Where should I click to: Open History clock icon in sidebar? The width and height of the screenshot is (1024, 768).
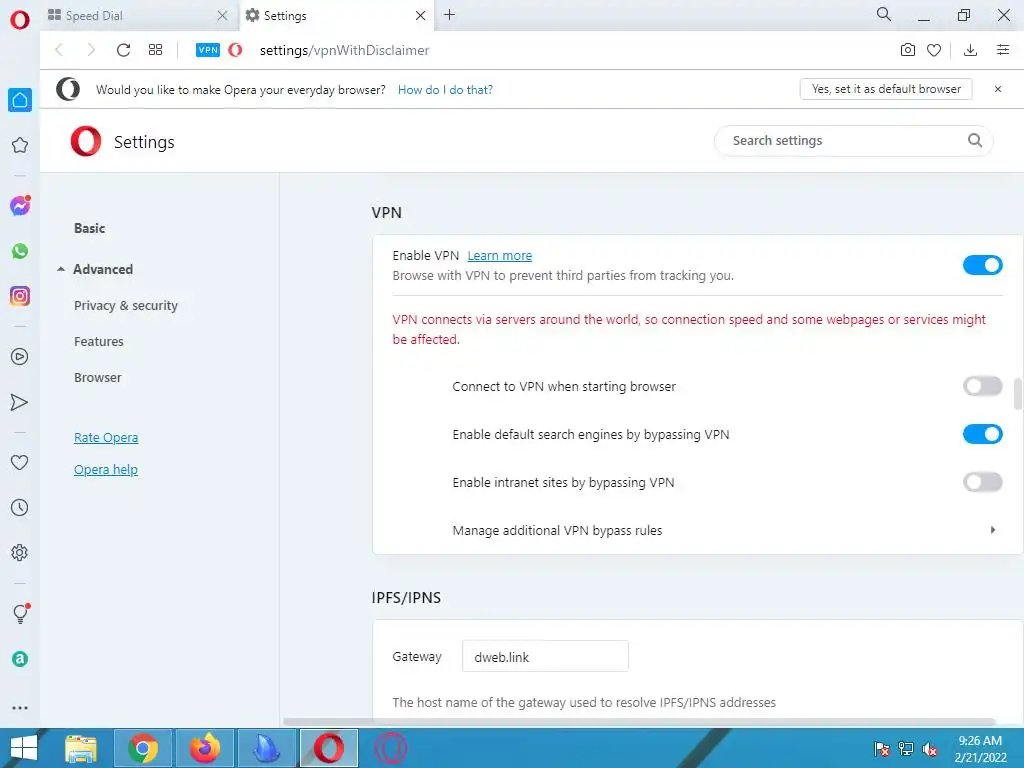(x=20, y=507)
